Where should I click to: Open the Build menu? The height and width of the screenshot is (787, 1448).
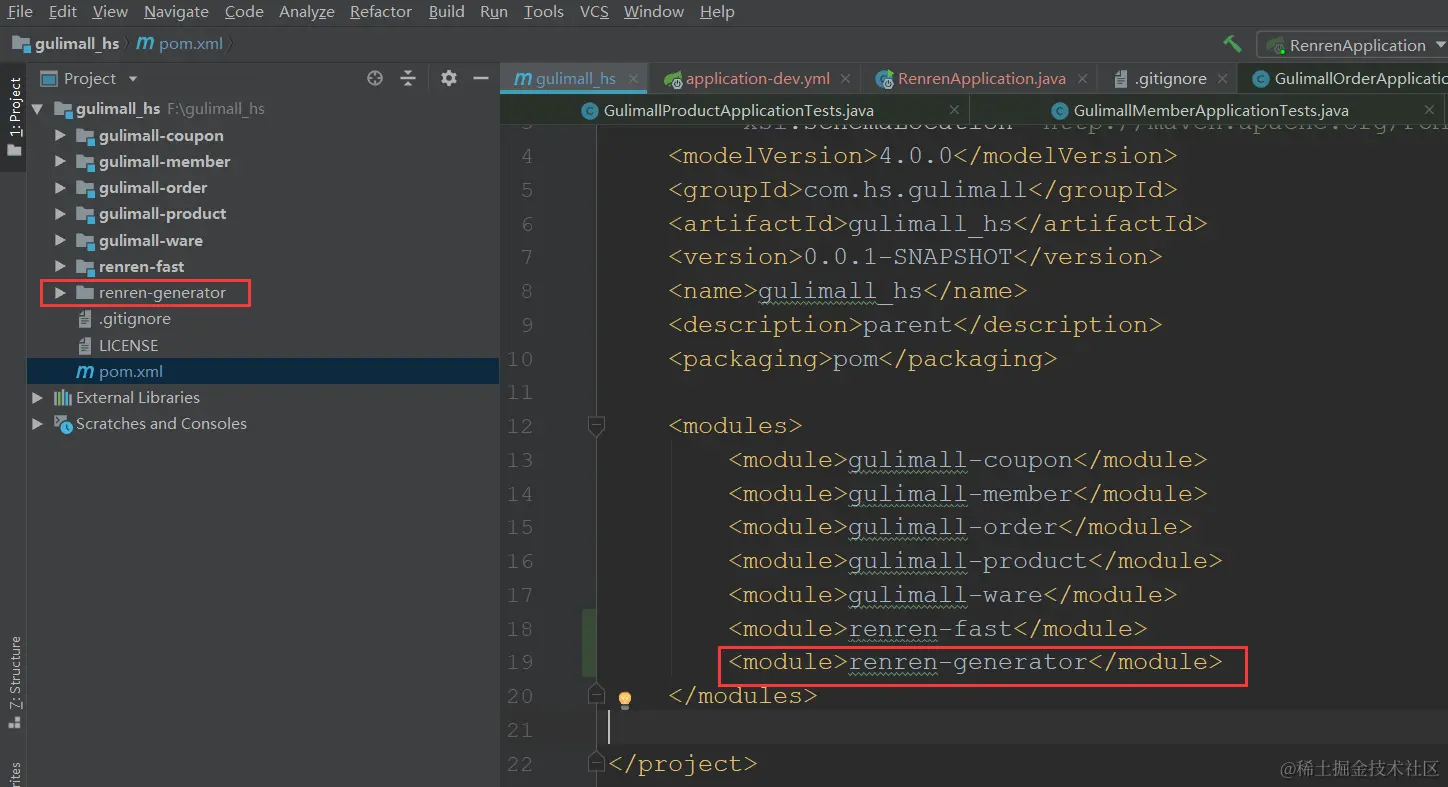(x=446, y=11)
